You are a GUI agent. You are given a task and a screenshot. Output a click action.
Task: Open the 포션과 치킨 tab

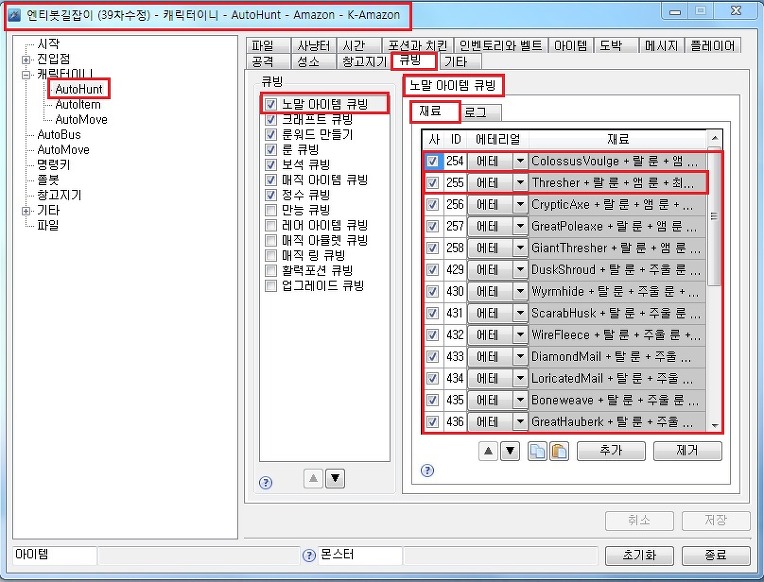pos(418,46)
